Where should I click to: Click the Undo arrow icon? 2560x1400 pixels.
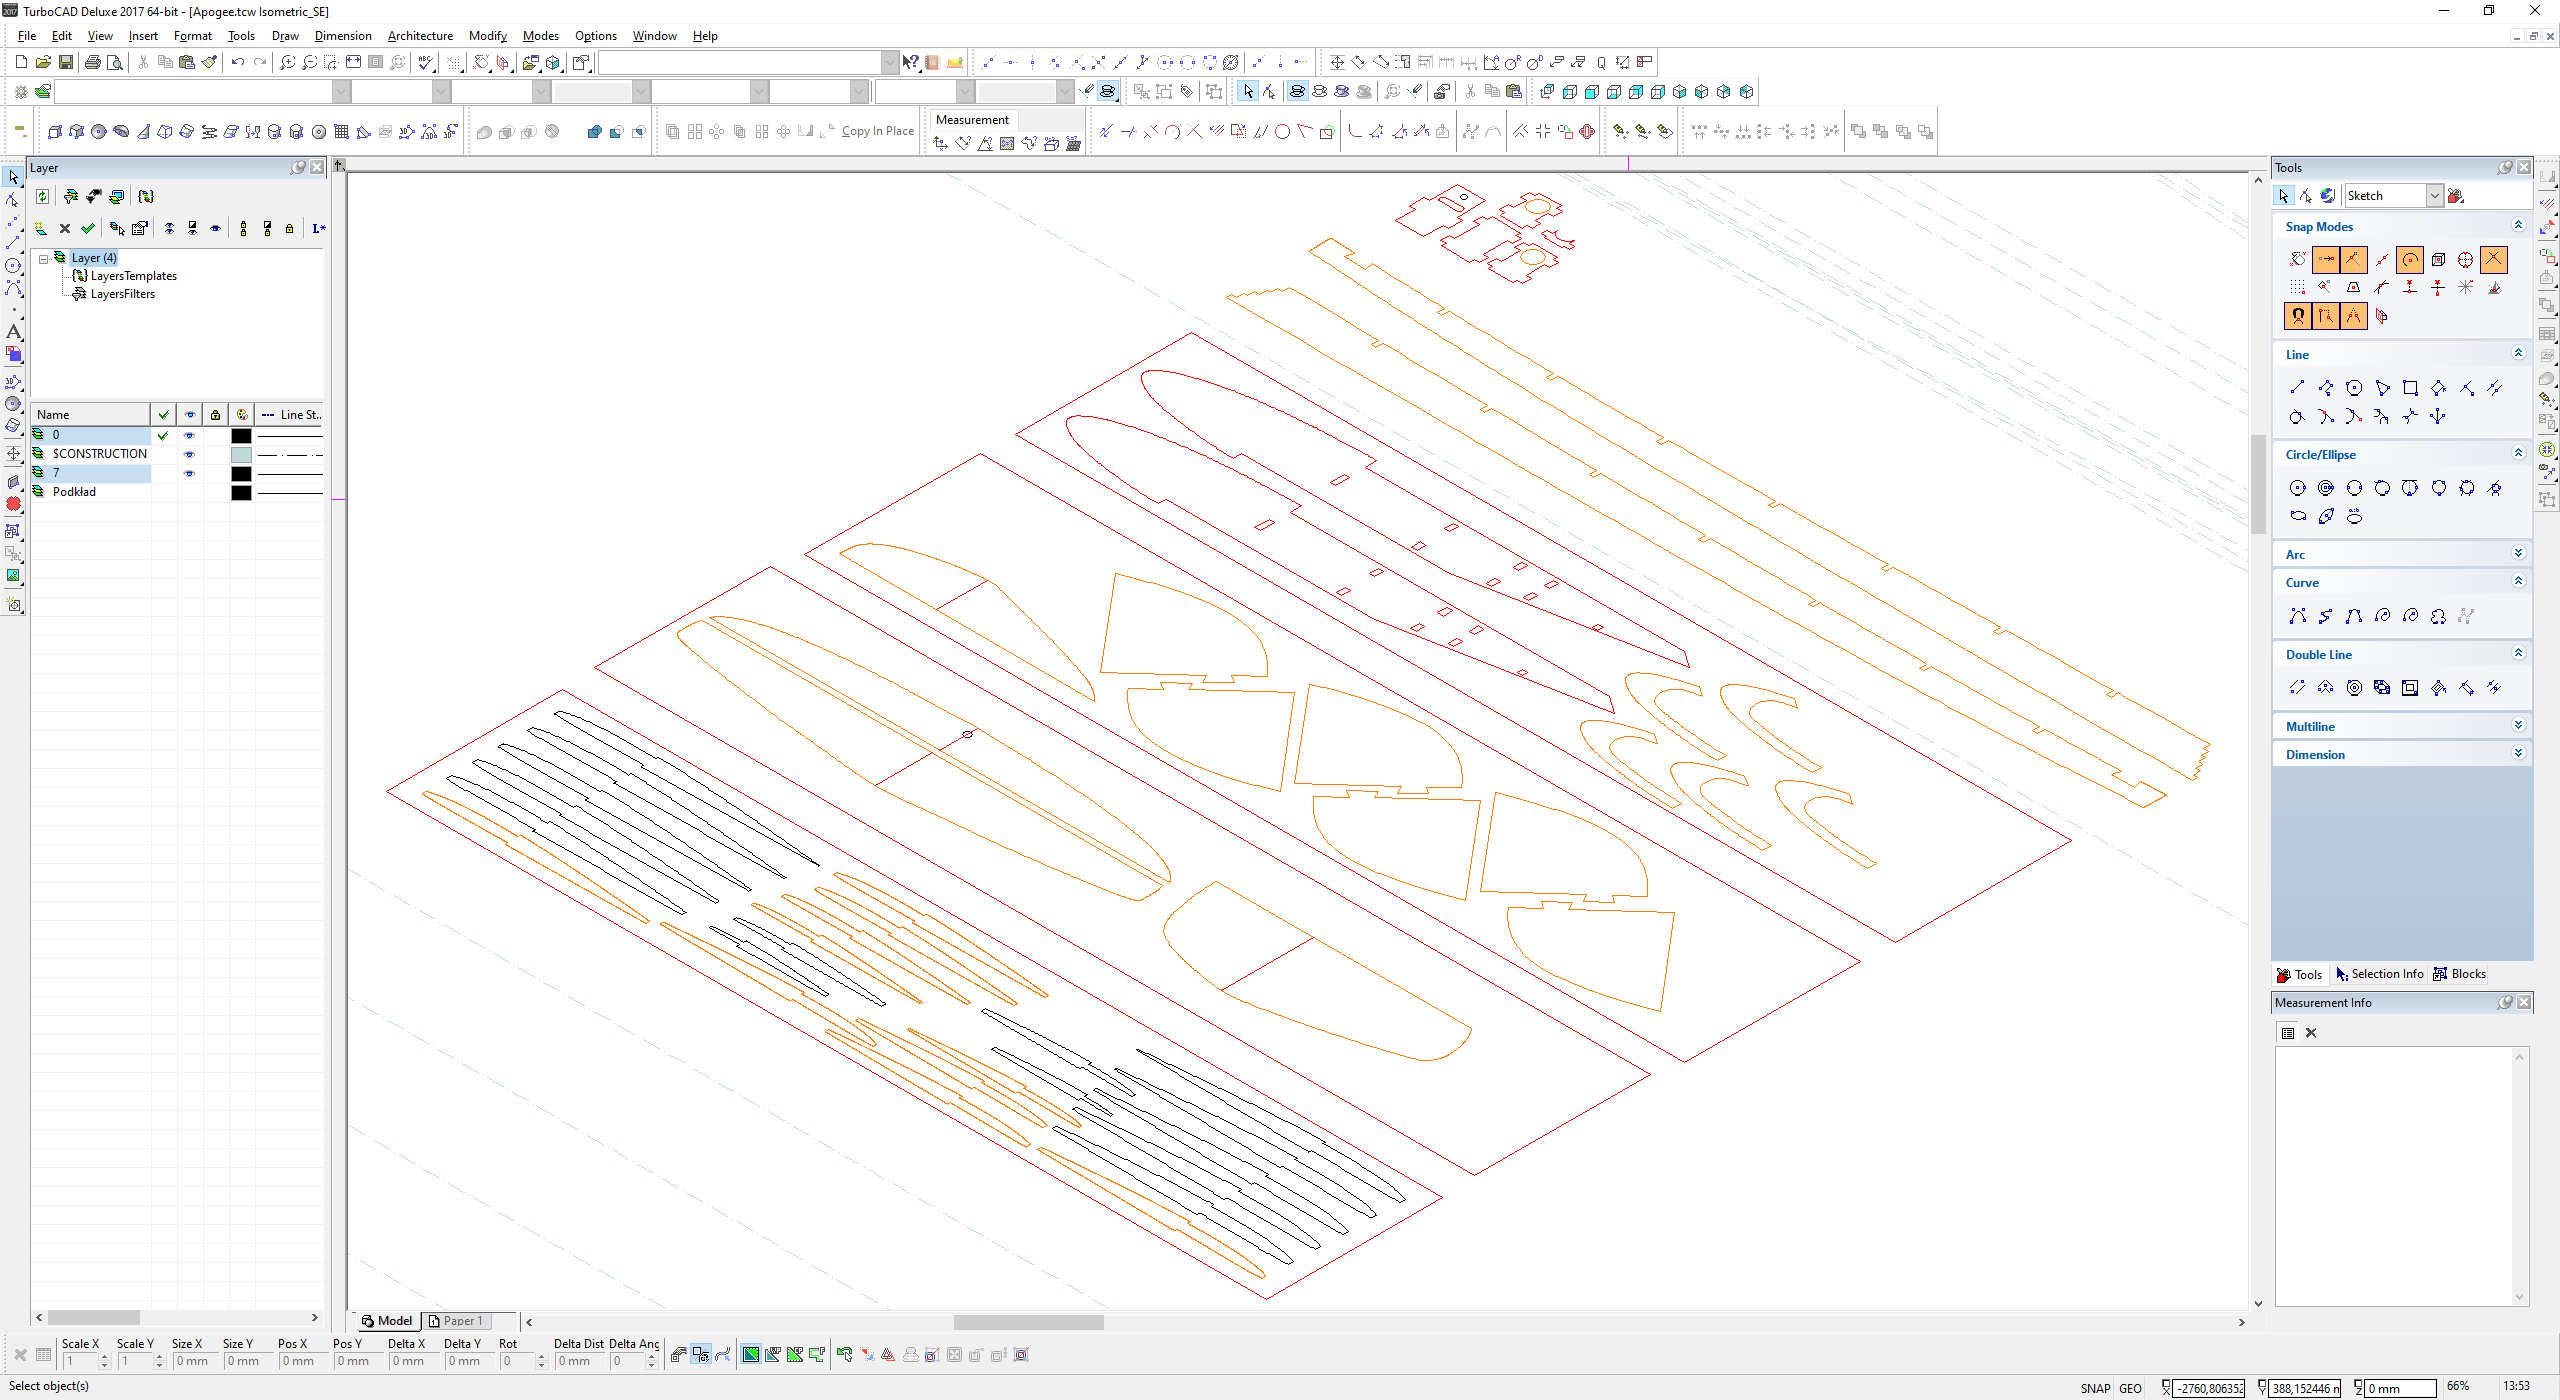point(237,62)
